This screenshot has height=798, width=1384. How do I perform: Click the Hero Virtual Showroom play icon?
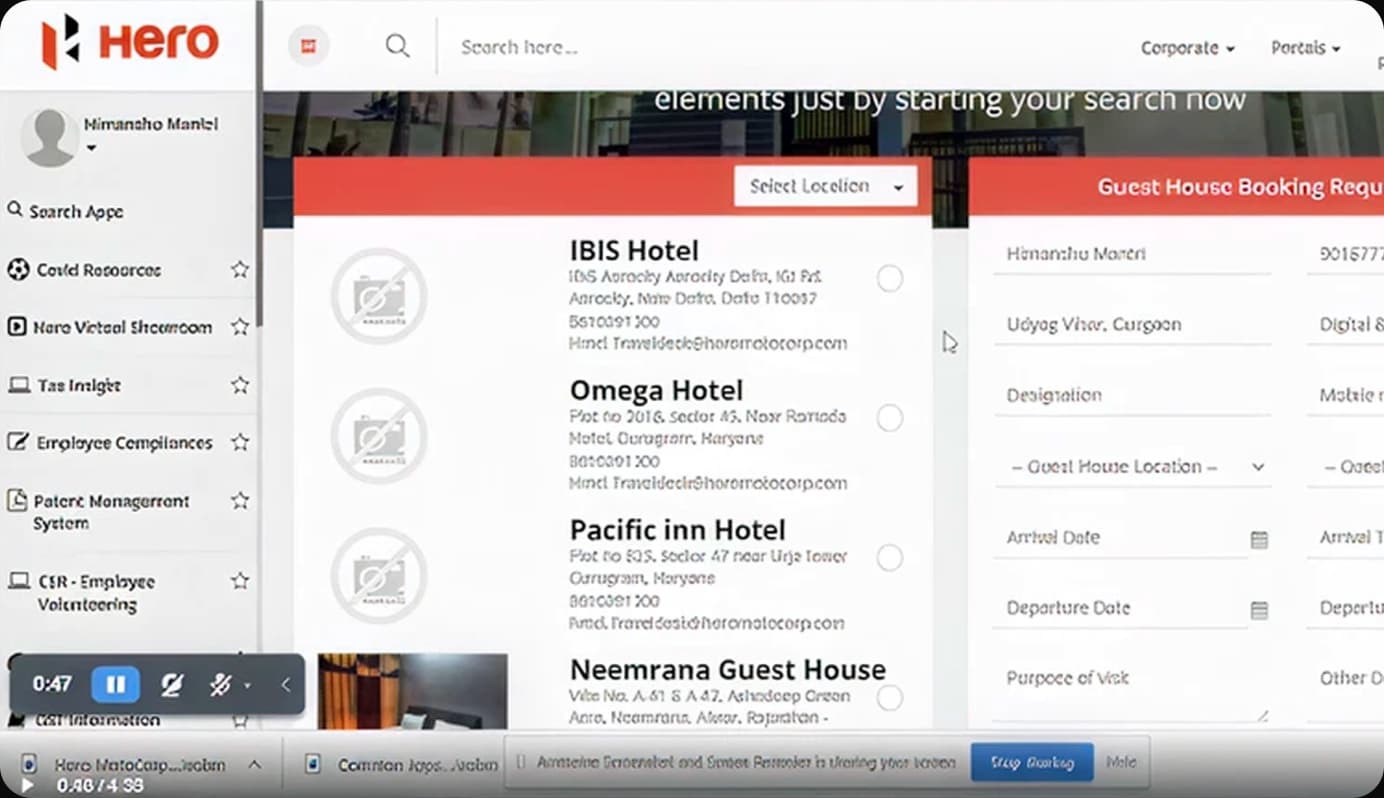point(17,327)
